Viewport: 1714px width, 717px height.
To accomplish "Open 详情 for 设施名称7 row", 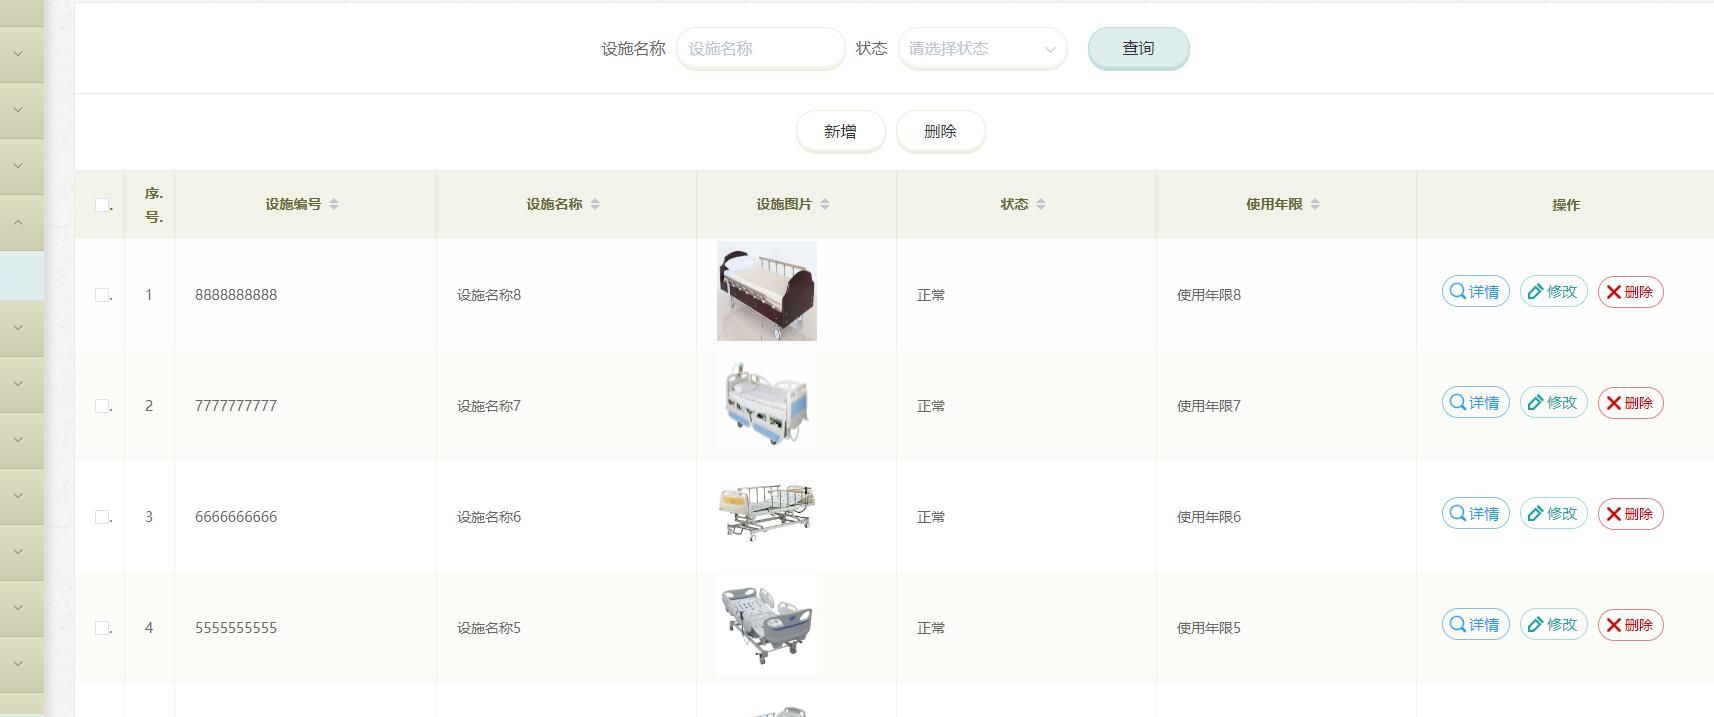I will [x=1475, y=403].
